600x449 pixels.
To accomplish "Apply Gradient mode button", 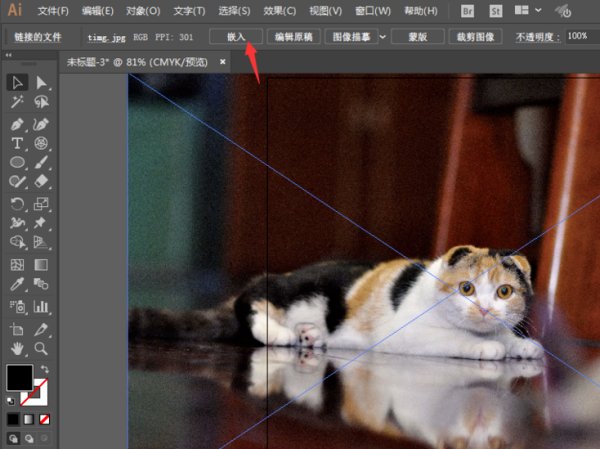I will pyautogui.click(x=29, y=420).
